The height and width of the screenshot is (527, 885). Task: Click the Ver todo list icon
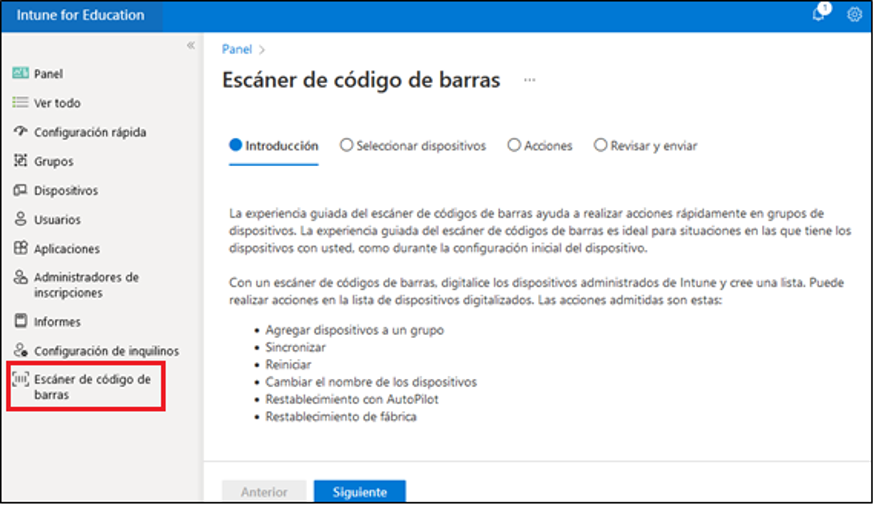[x=20, y=103]
